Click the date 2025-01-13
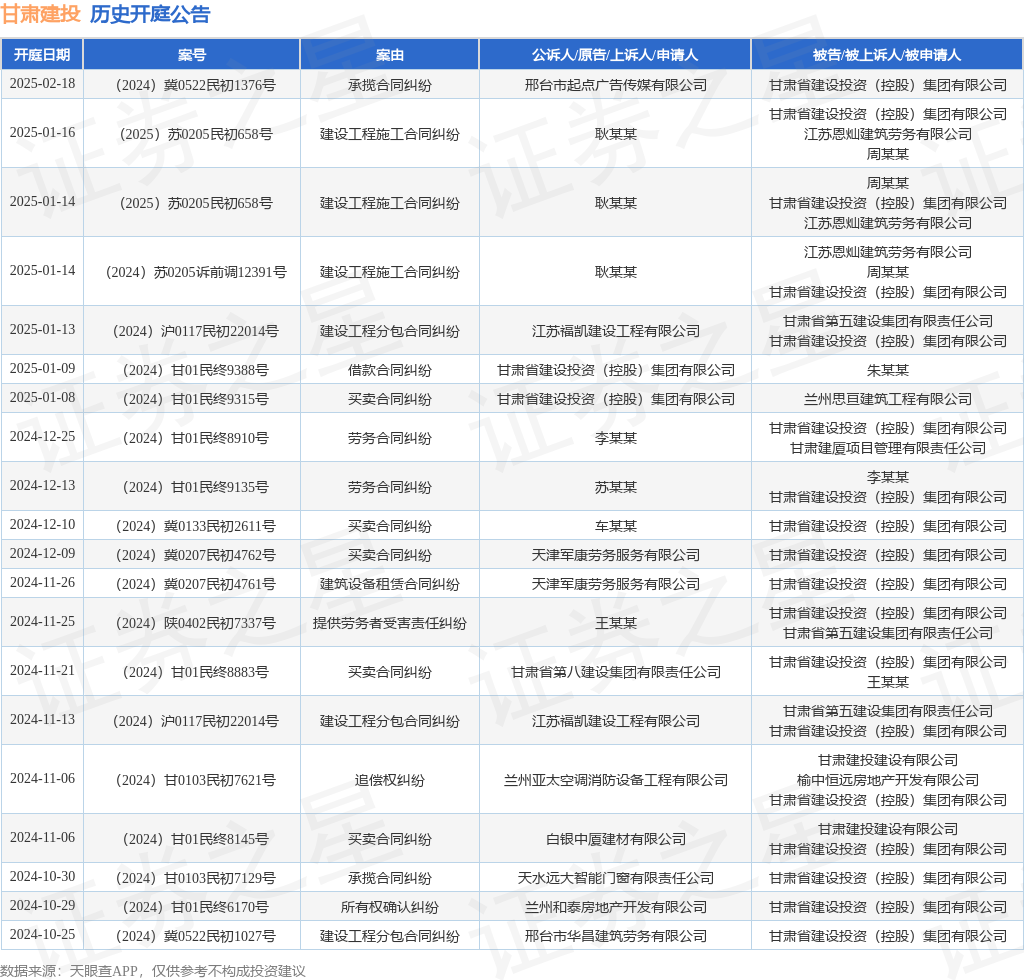1024x980 pixels. click(x=42, y=330)
